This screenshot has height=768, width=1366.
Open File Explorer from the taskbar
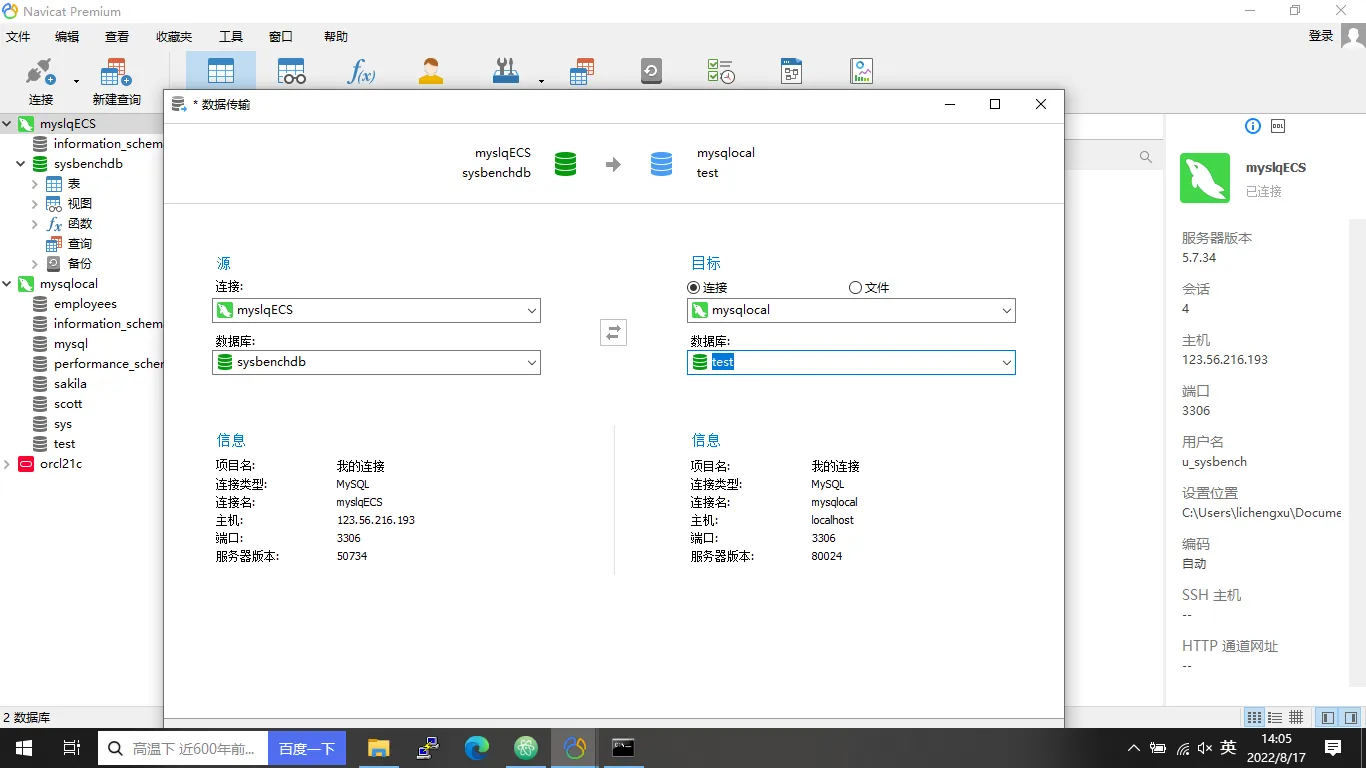(x=378, y=748)
